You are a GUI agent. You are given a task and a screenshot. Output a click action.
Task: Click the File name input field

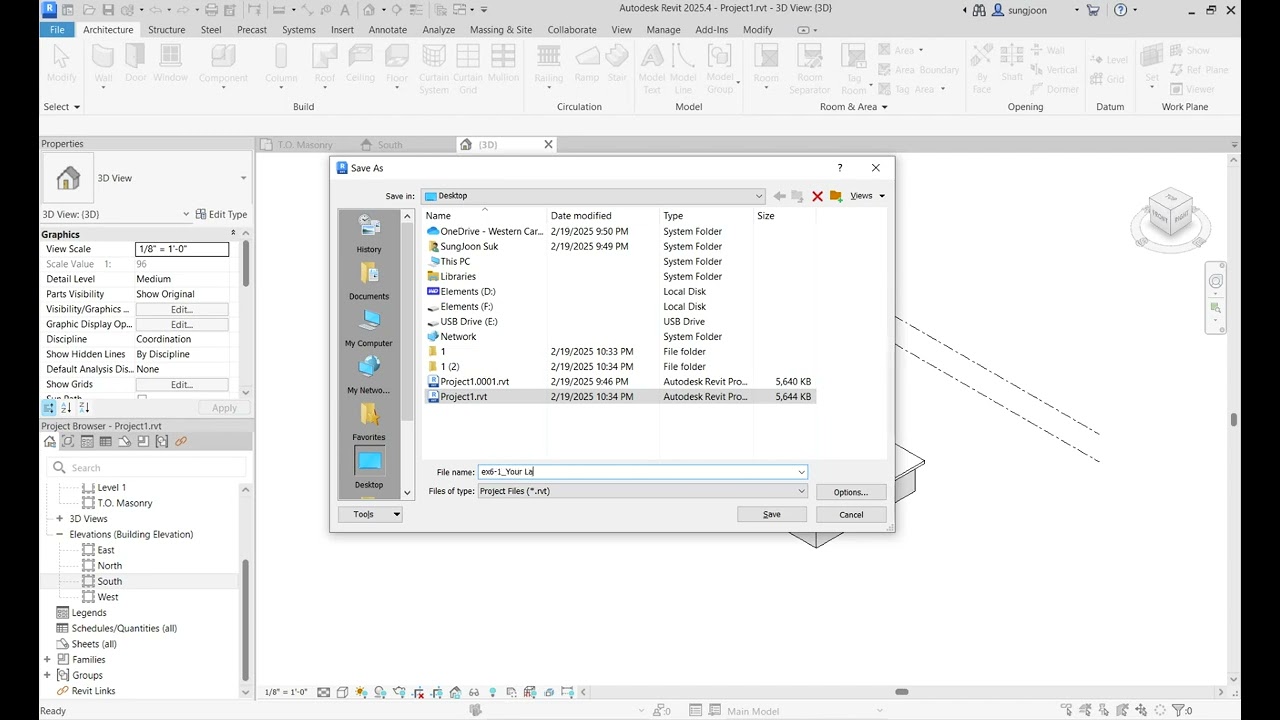[642, 472]
